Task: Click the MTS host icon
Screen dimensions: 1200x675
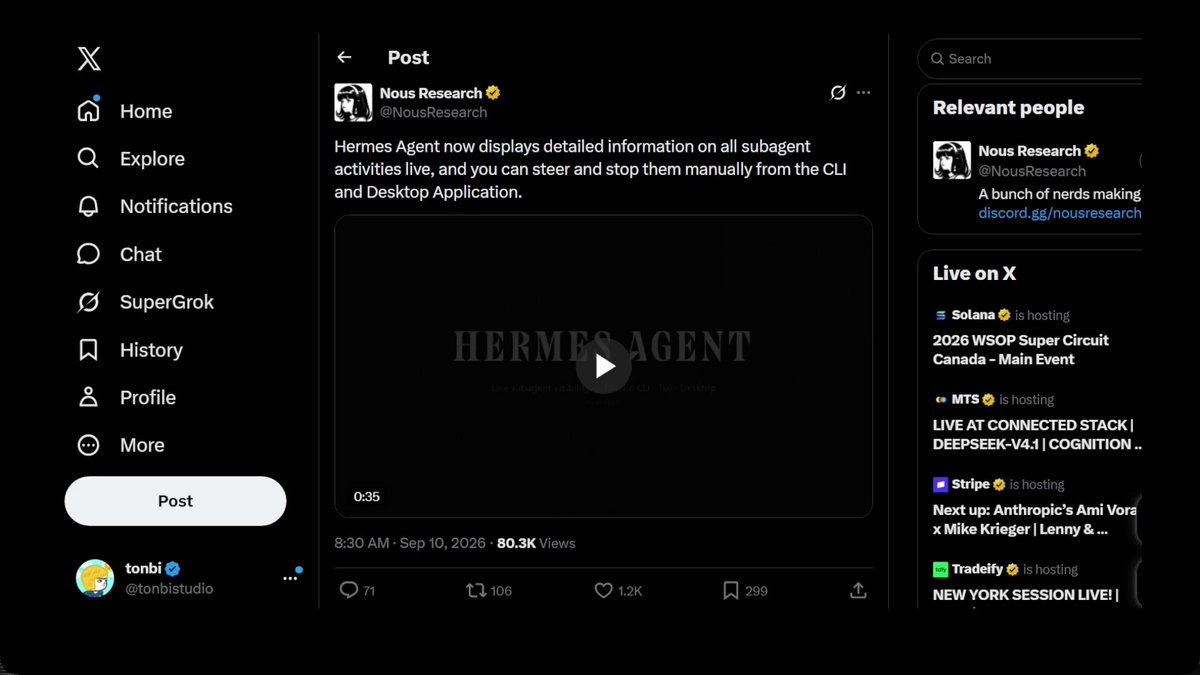Action: point(940,399)
